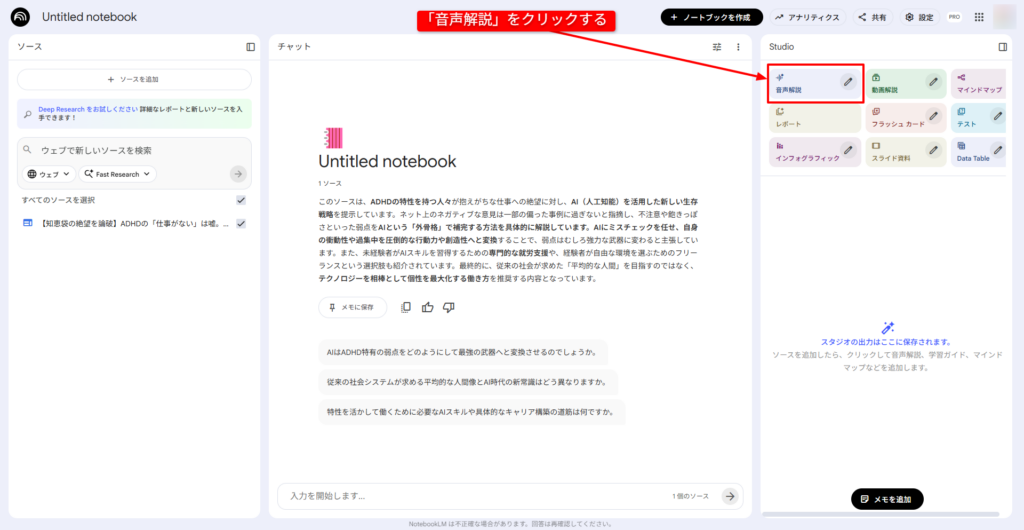This screenshot has height=530, width=1024.
Task: Generate 動画解説 video overview
Action: [896, 85]
